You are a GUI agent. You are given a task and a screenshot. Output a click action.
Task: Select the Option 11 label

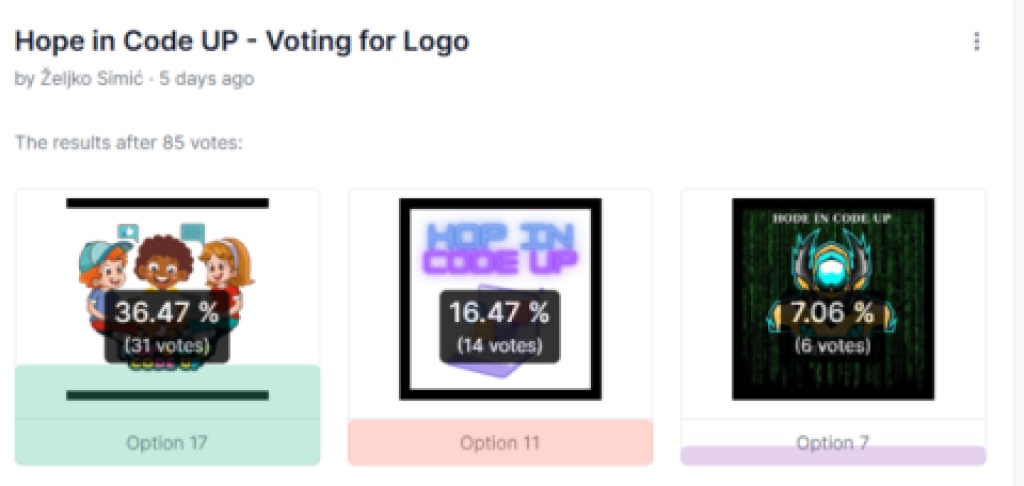point(500,442)
